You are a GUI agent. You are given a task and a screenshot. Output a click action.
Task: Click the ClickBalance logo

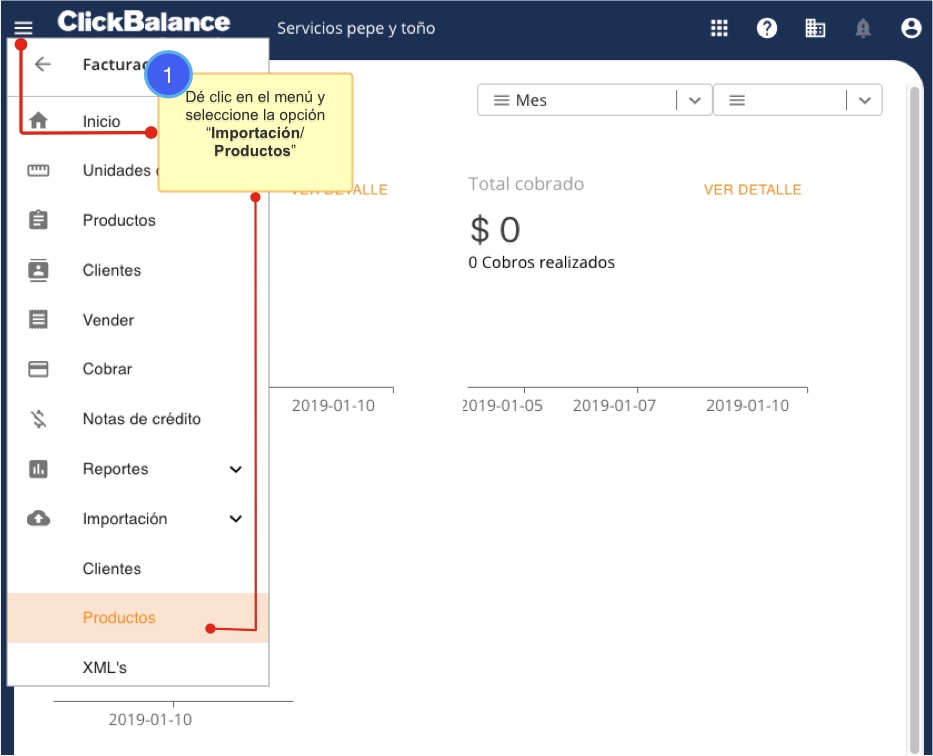click(144, 22)
